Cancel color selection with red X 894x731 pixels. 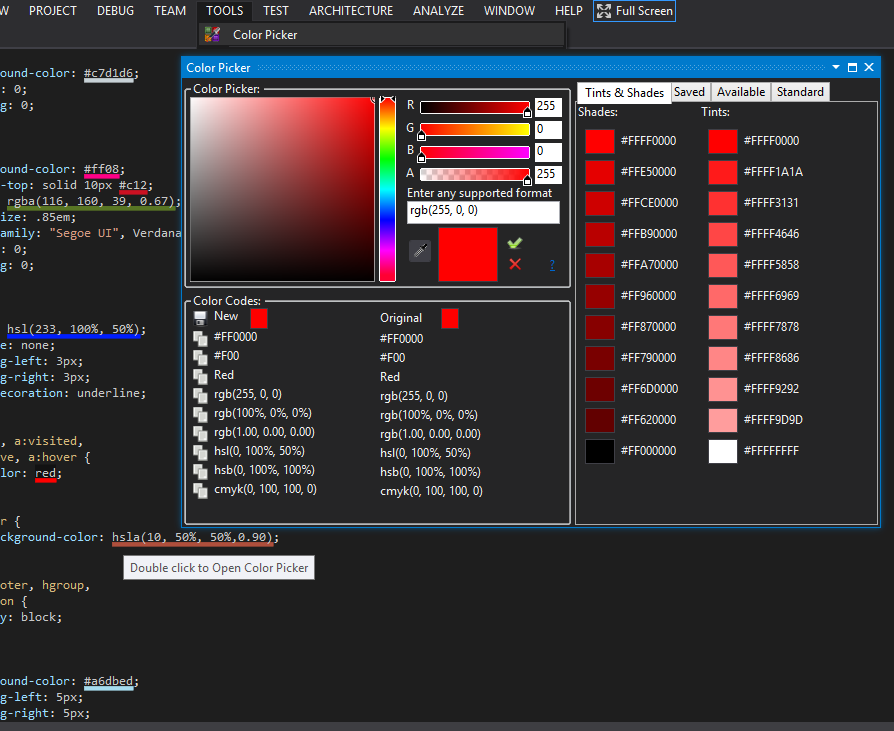[516, 263]
